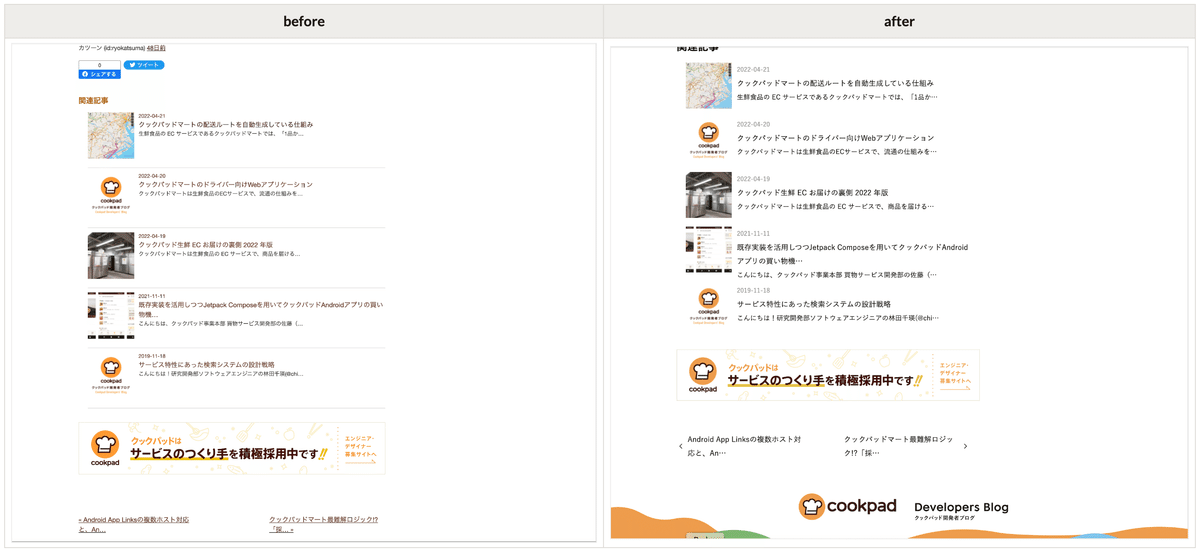Click the cookpad recruiting banner in after panel
The image size is (1200, 552).
828,375
